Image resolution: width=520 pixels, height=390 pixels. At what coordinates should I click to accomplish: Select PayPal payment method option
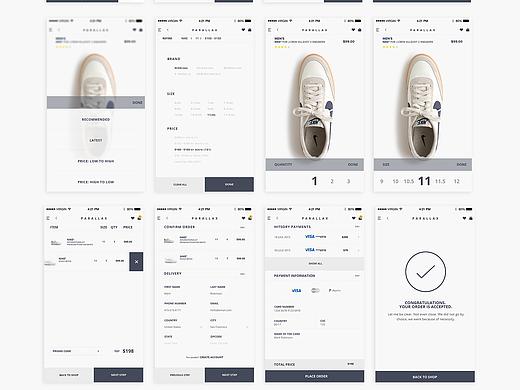point(335,291)
